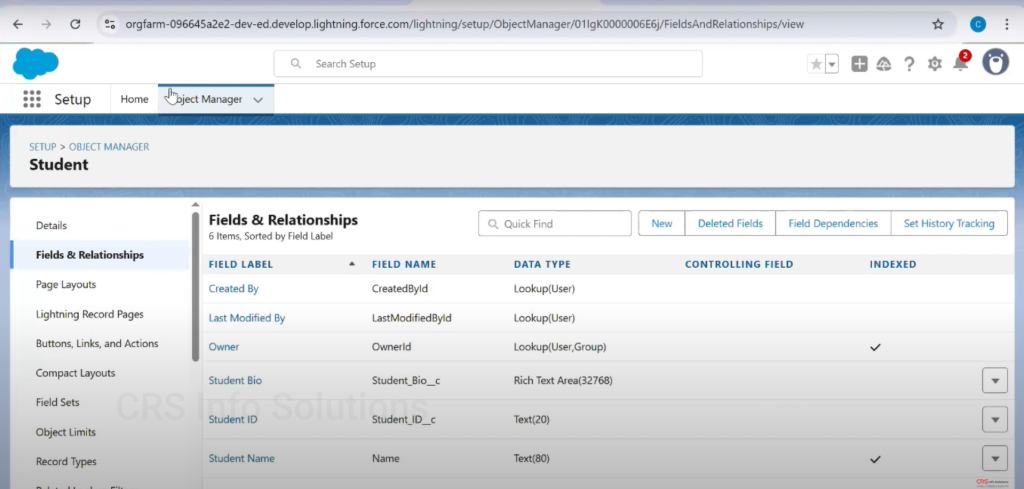Open Student Bio row actions dropdown
This screenshot has width=1024, height=489.
coord(995,380)
